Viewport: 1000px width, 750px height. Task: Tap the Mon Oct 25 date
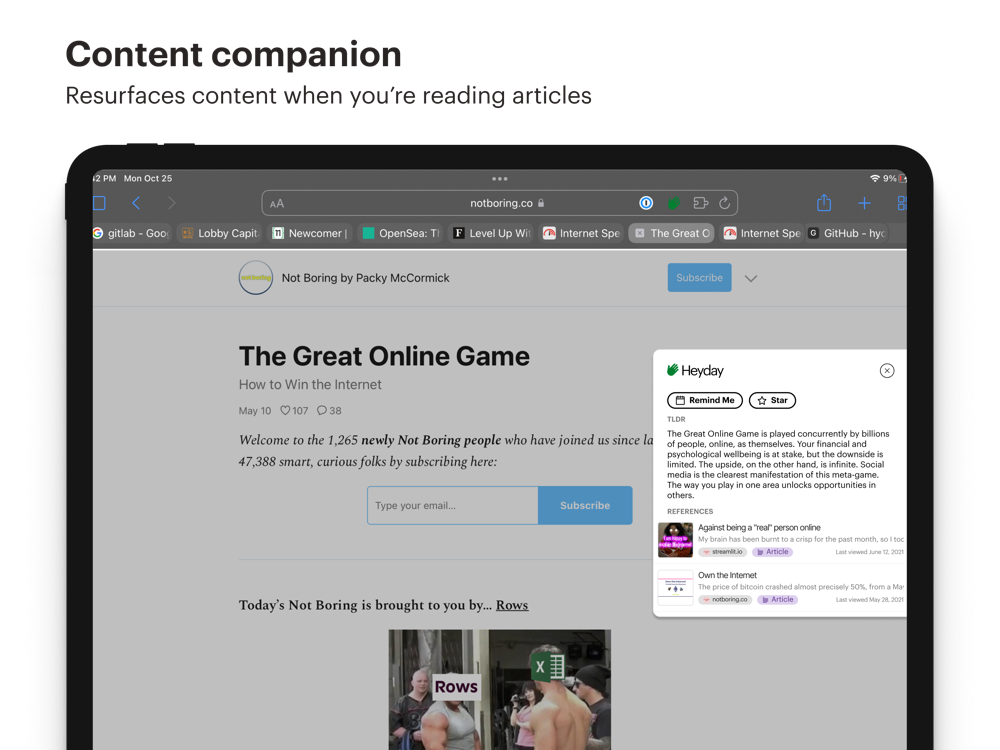(x=148, y=179)
